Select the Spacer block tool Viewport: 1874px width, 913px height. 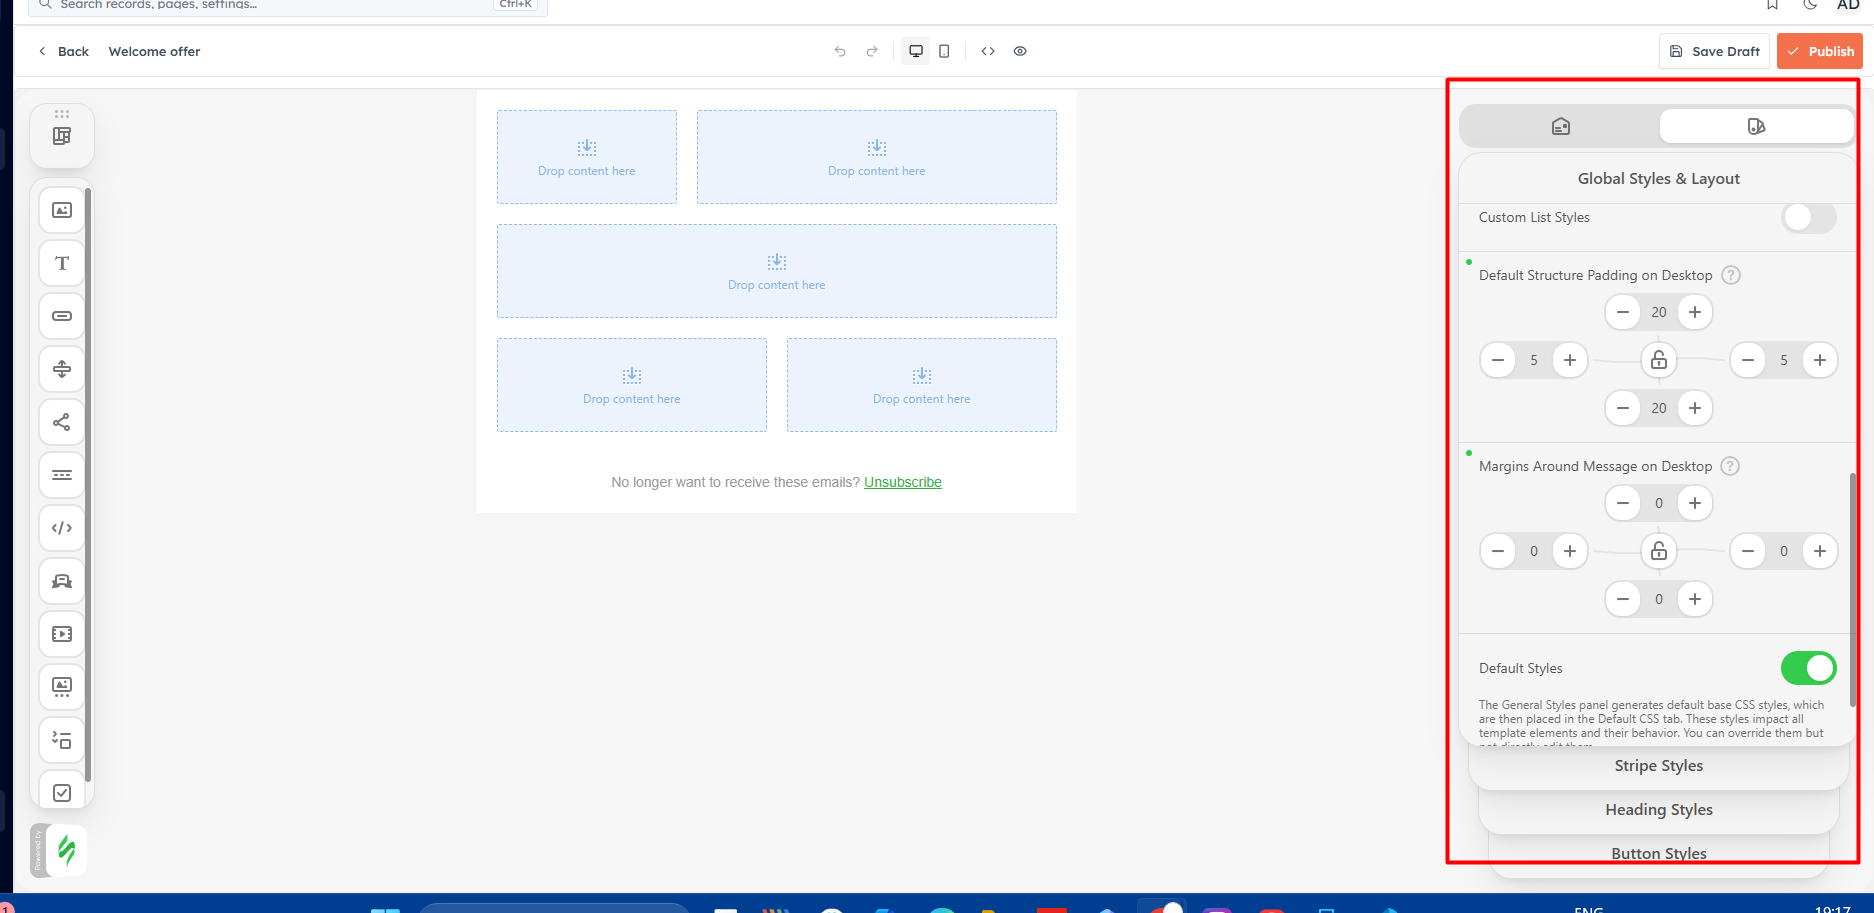[x=62, y=369]
